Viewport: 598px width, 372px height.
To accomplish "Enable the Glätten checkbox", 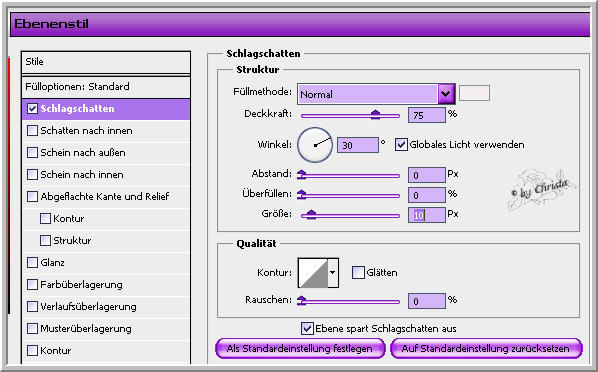I will tap(358, 272).
